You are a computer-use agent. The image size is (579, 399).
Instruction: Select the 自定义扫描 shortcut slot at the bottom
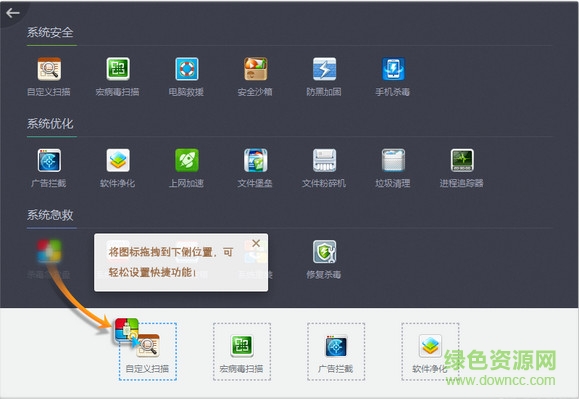[148, 351]
